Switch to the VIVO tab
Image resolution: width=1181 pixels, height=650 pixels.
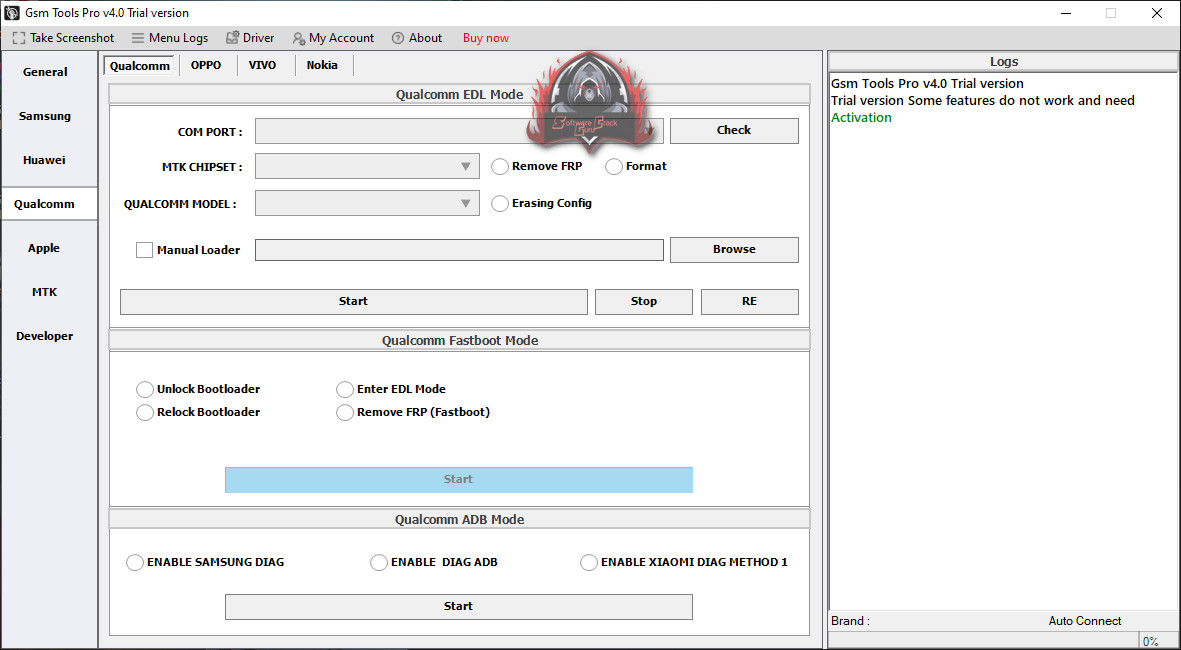[x=262, y=66]
